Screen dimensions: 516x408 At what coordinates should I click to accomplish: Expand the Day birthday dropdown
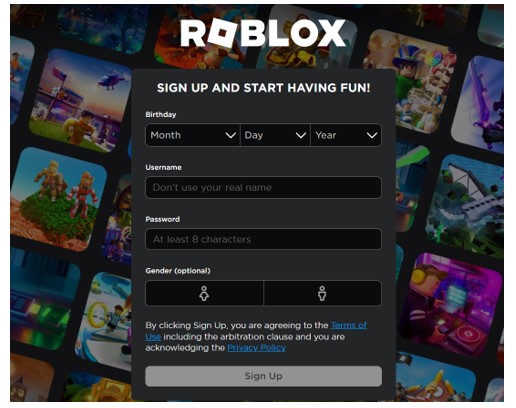275,135
